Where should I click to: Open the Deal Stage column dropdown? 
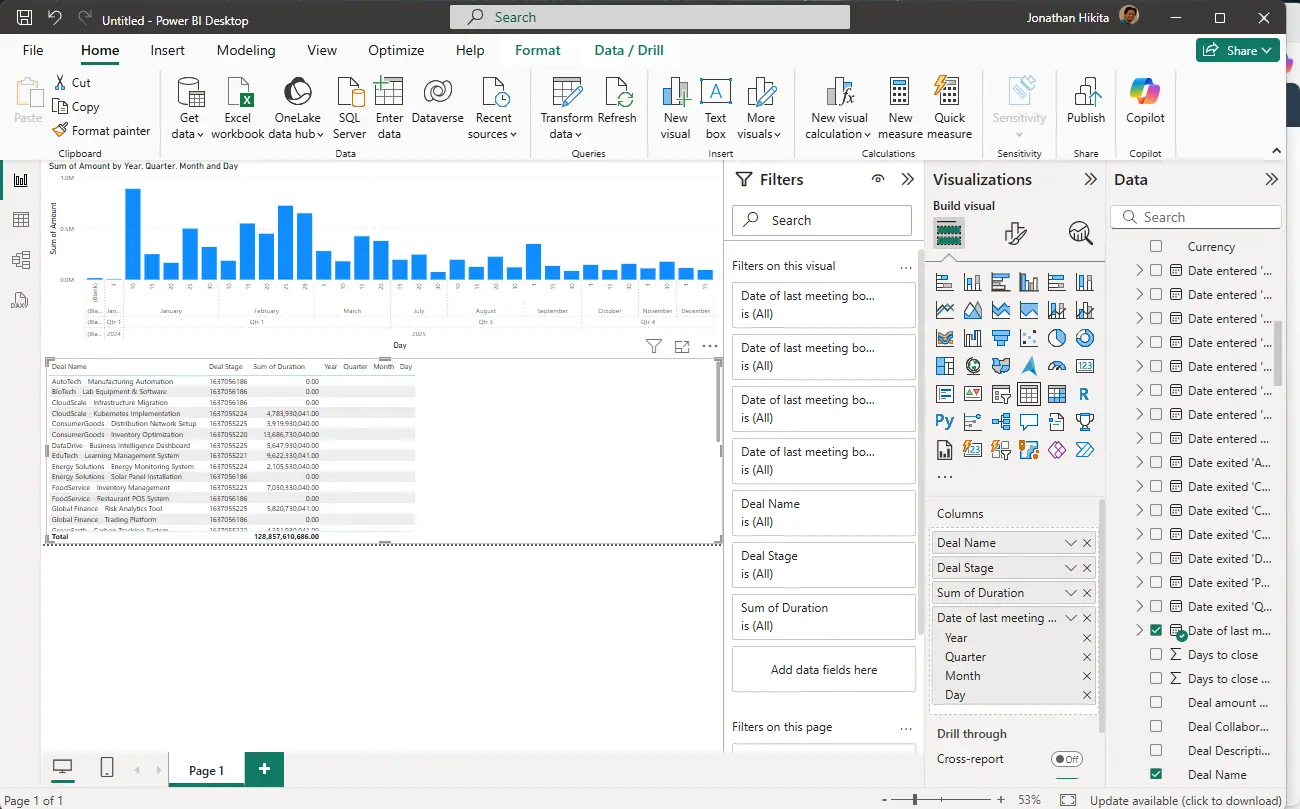tap(1071, 568)
